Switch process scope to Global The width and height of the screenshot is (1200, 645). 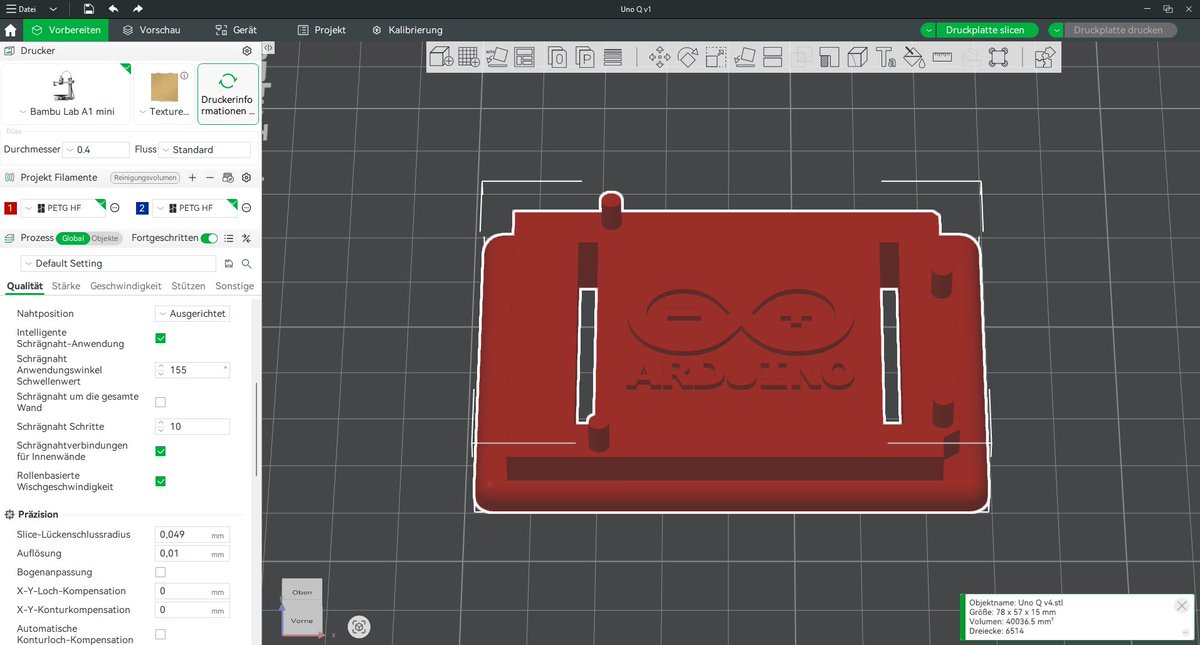[73, 238]
